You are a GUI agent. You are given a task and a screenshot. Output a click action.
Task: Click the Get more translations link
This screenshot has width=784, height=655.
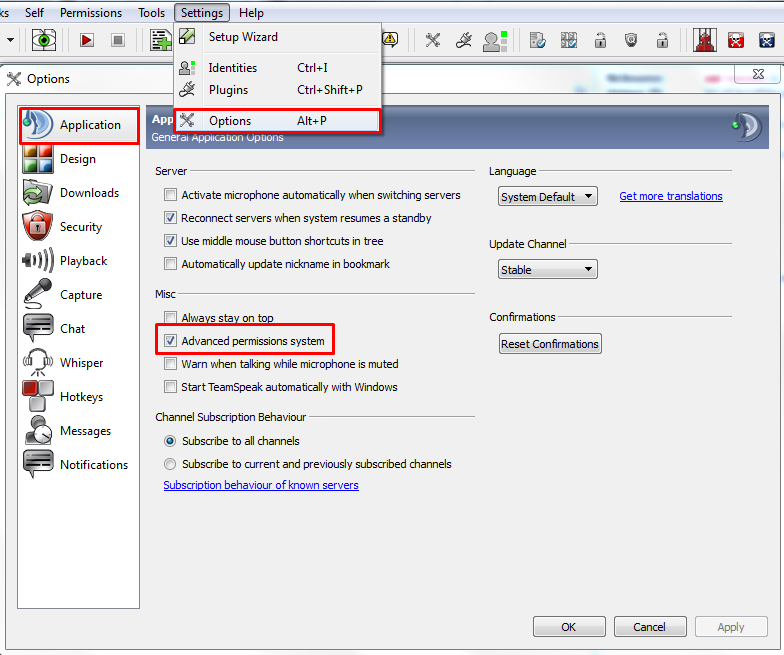(x=671, y=196)
